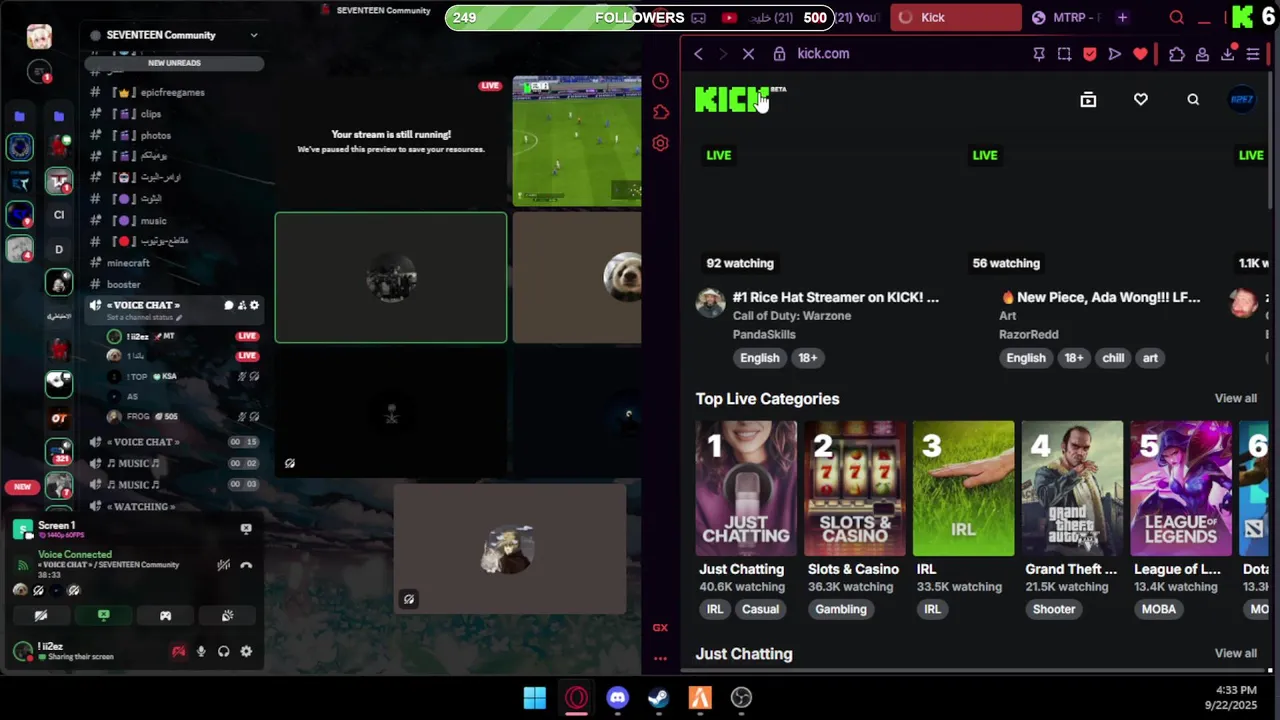
Task: Open Kick browse videos icon in header
Action: tap(1088, 99)
